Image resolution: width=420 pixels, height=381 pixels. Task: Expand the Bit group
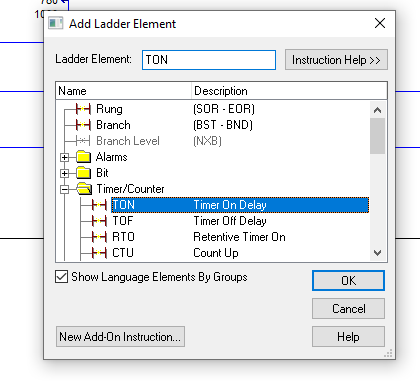(x=65, y=173)
